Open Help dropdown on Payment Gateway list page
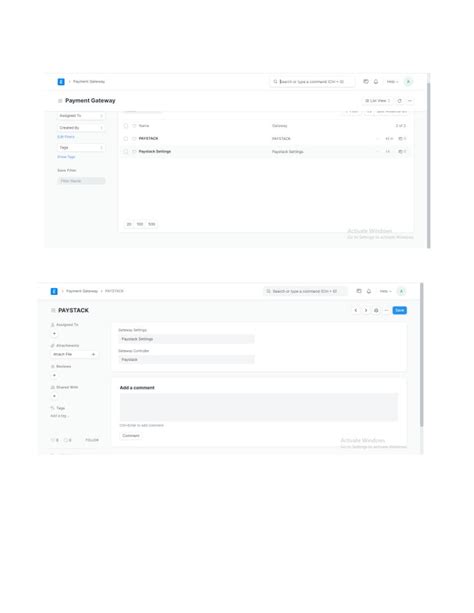The image size is (474, 613). pyautogui.click(x=392, y=82)
